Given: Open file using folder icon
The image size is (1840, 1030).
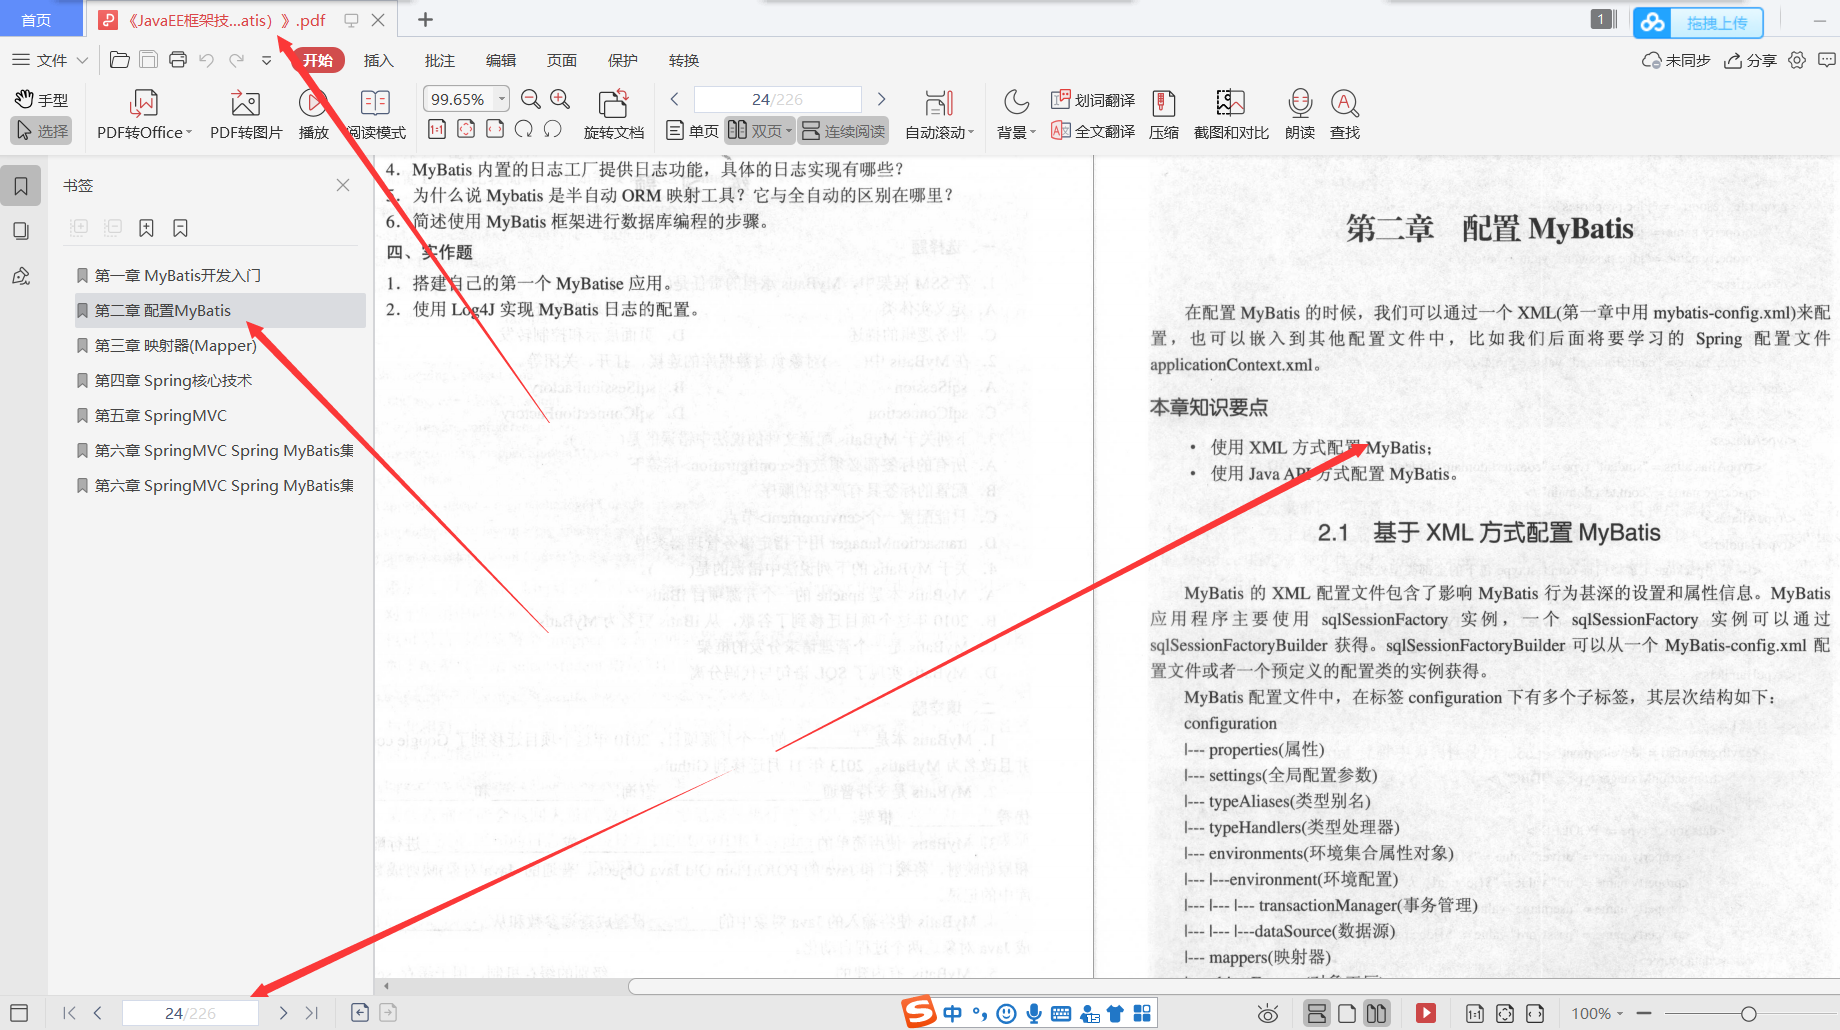Looking at the screenshot, I should pos(119,60).
